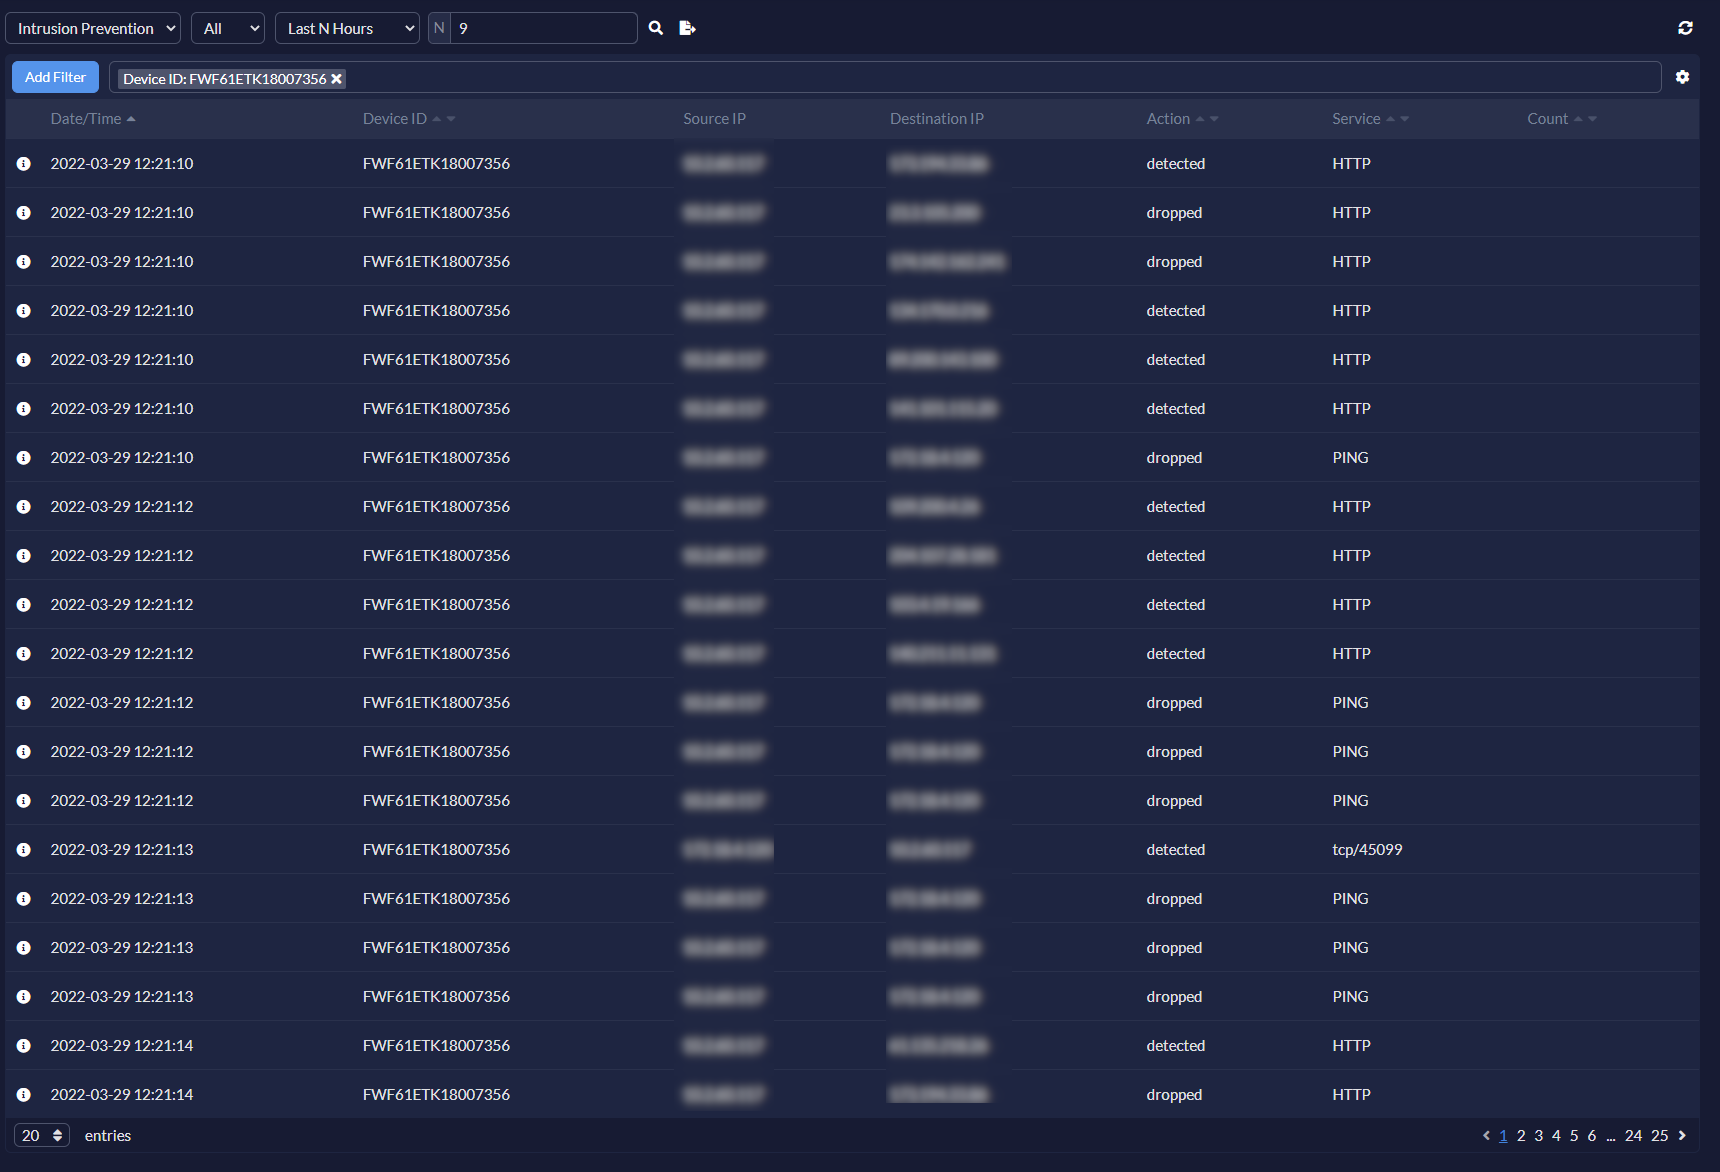Image resolution: width=1720 pixels, height=1172 pixels.
Task: Run the log search with the magnifier icon
Action: tap(656, 28)
